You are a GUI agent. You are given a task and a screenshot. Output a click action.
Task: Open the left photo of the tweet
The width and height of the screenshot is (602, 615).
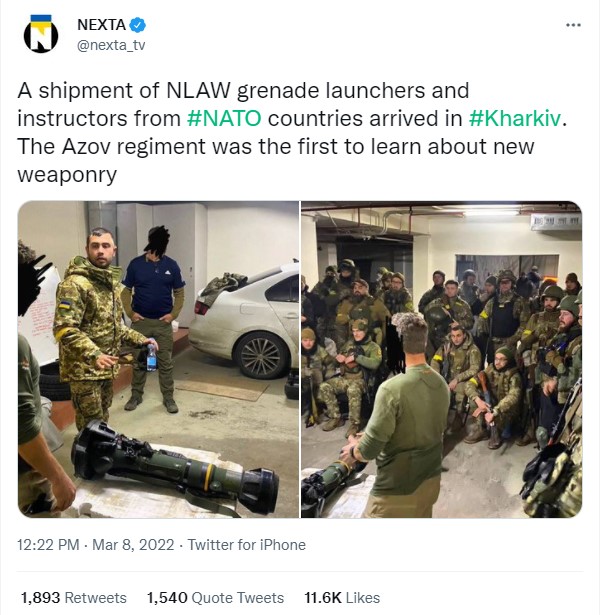[x=159, y=359]
